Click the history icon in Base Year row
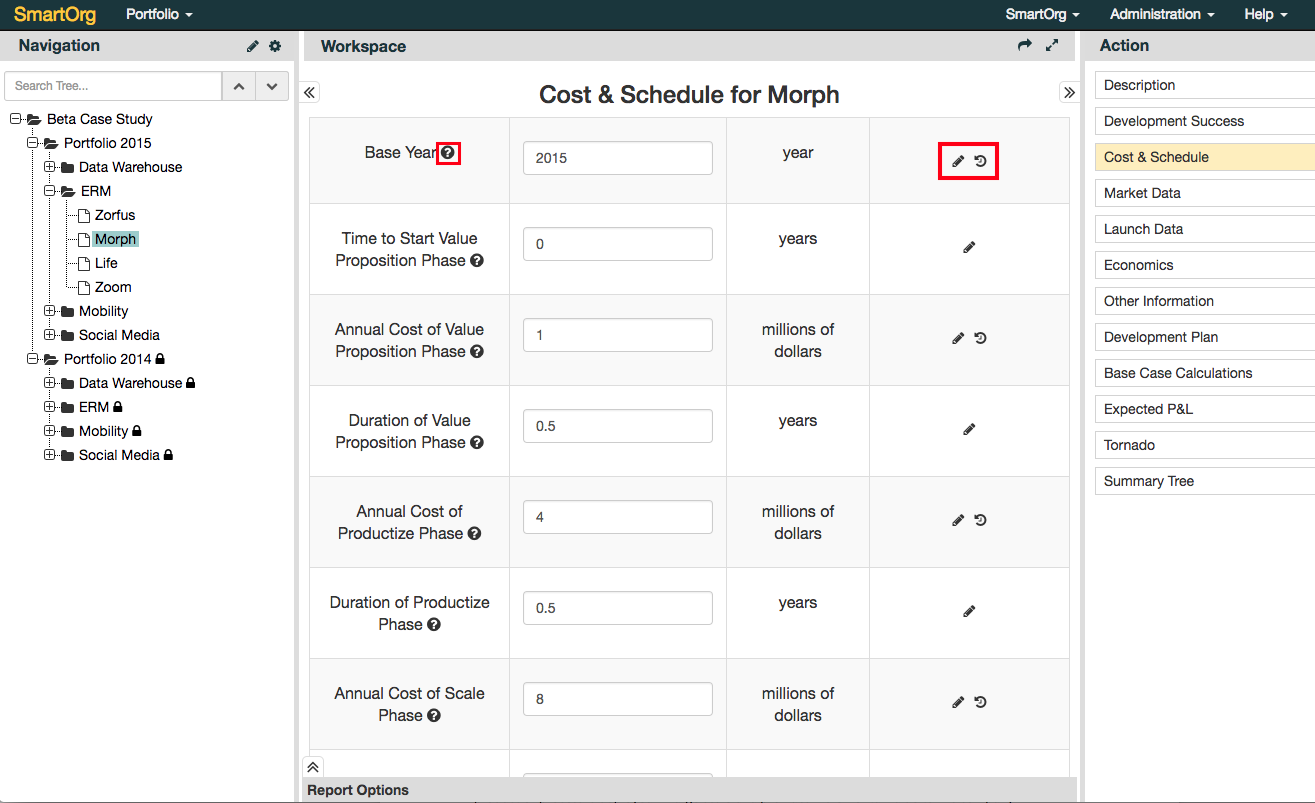Viewport: 1315px width, 803px height. pyautogui.click(x=981, y=161)
